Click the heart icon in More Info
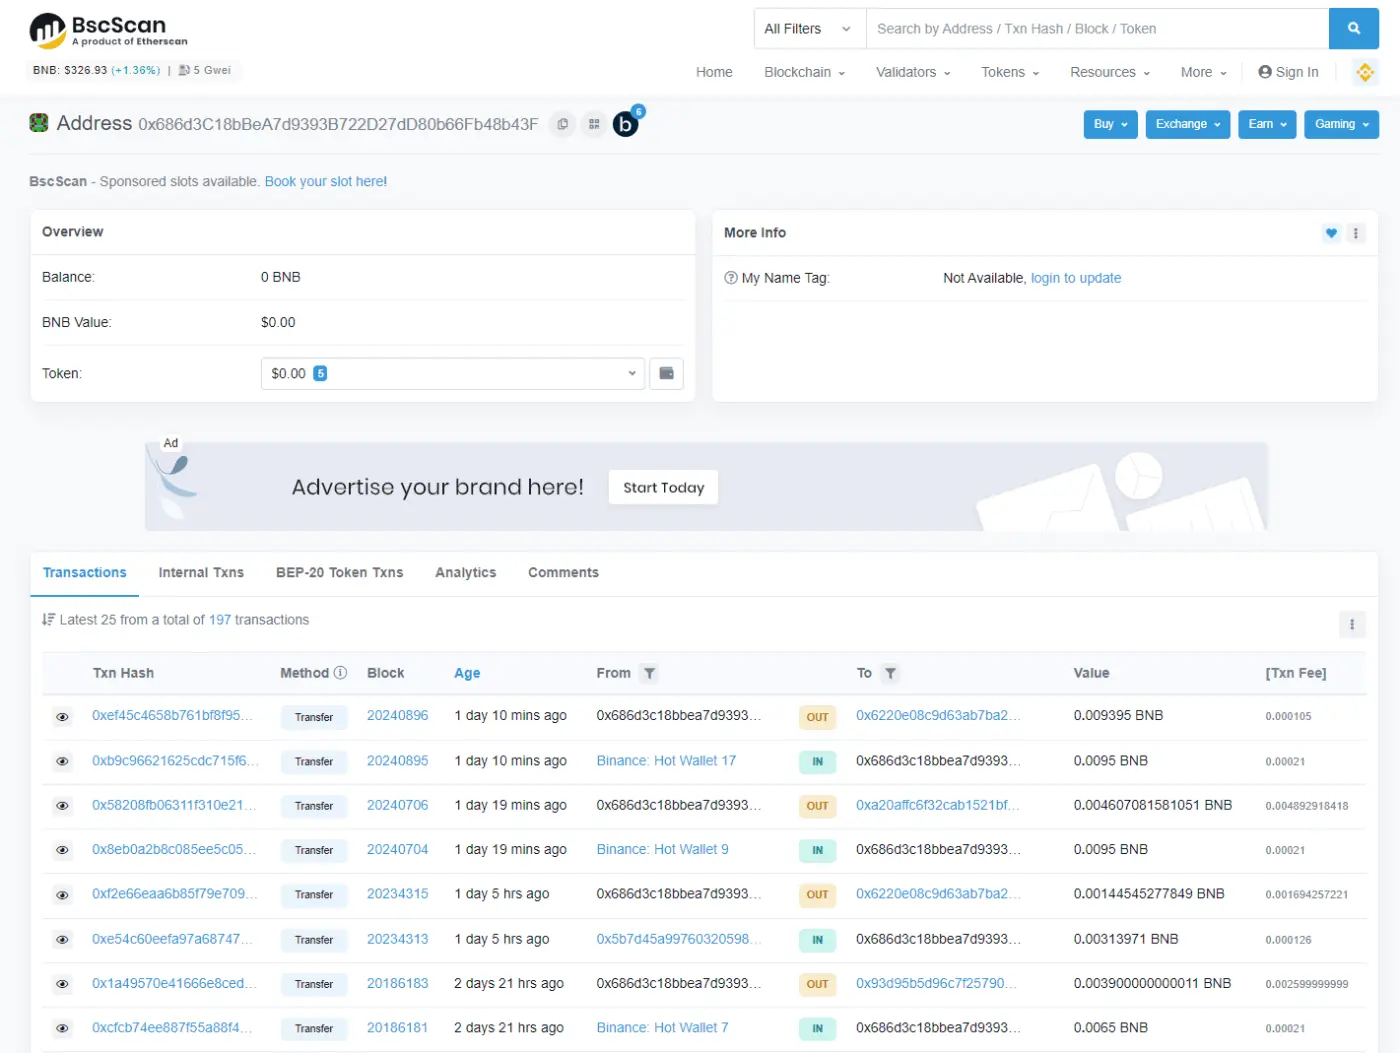 [1330, 233]
